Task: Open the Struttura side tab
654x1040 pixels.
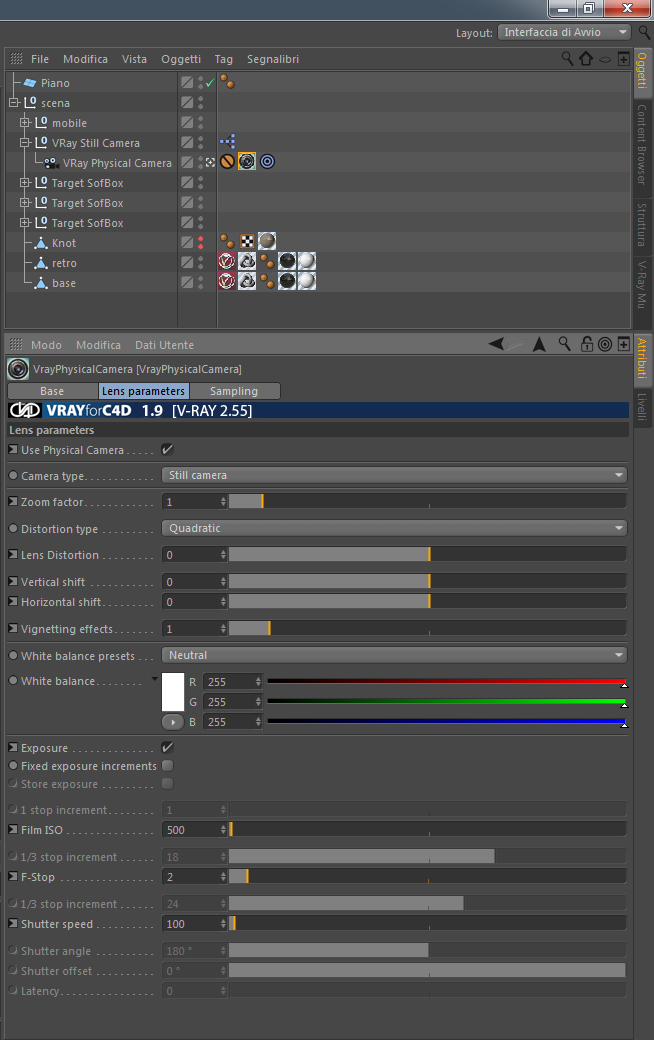Action: [642, 225]
